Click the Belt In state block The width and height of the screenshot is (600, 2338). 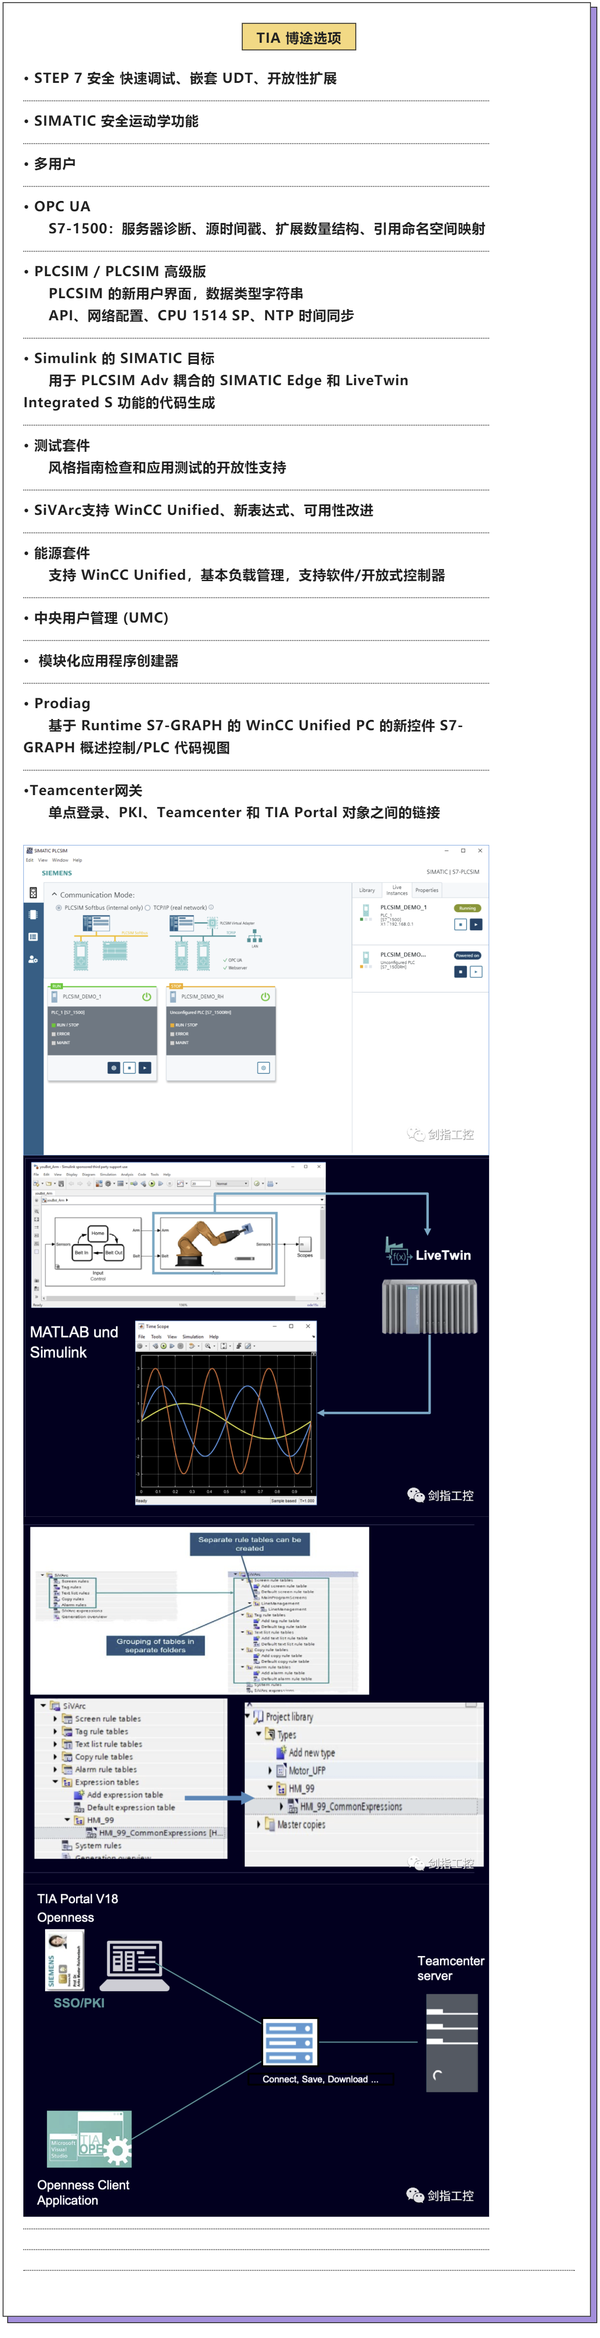click(82, 1252)
